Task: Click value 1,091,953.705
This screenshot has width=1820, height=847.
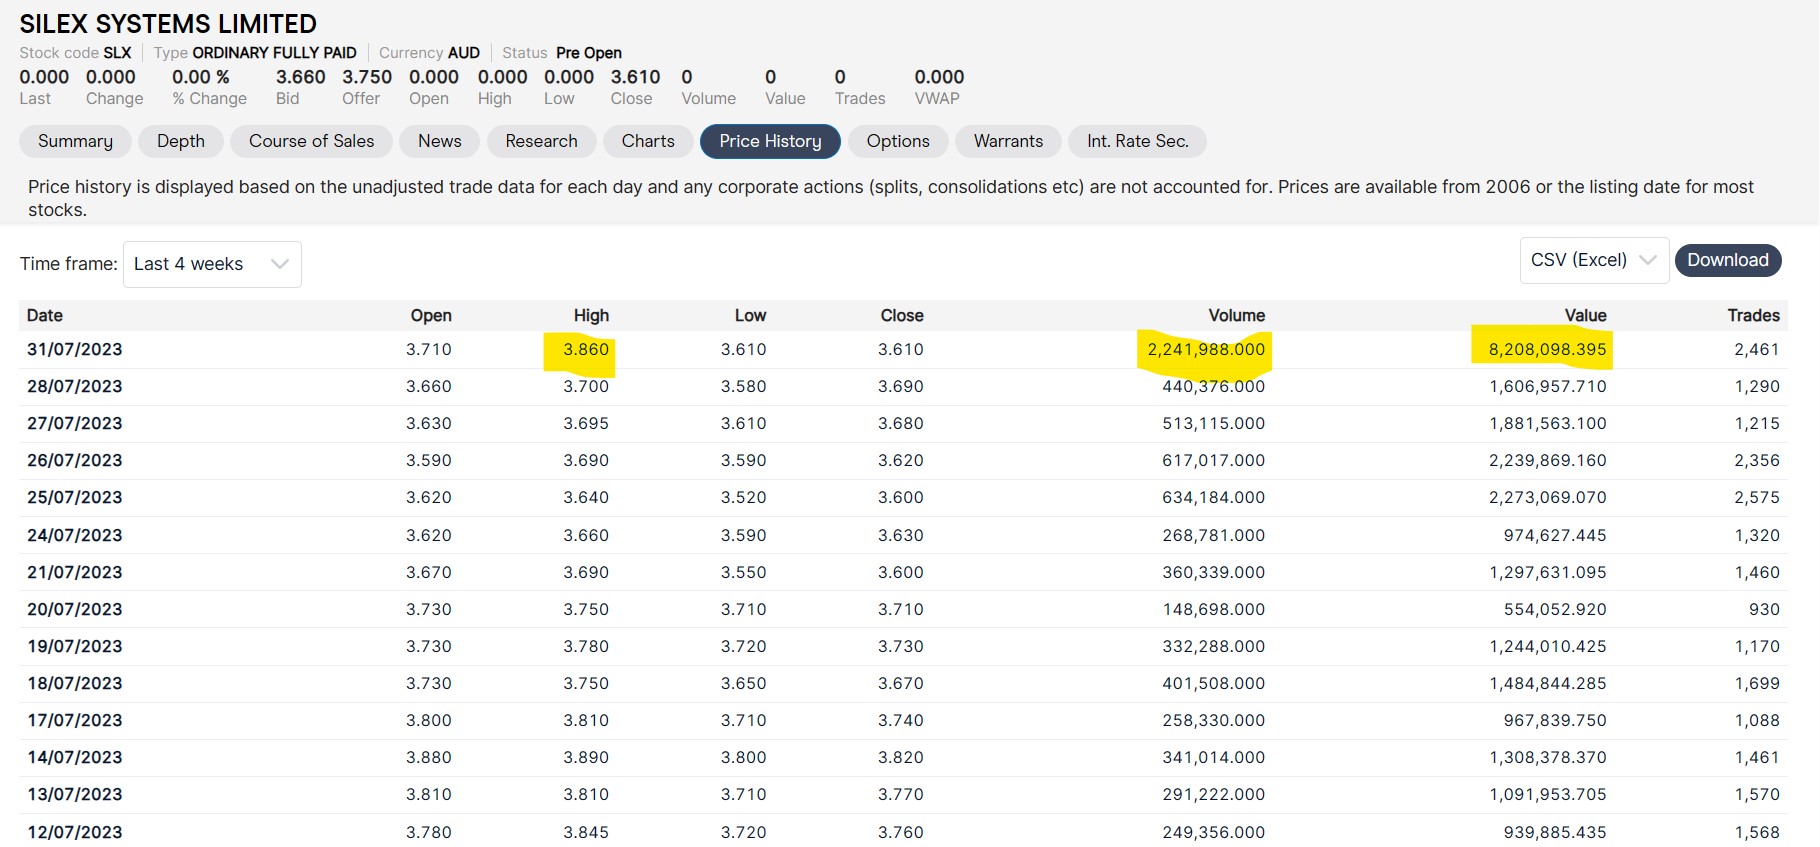Action: coord(1547,795)
